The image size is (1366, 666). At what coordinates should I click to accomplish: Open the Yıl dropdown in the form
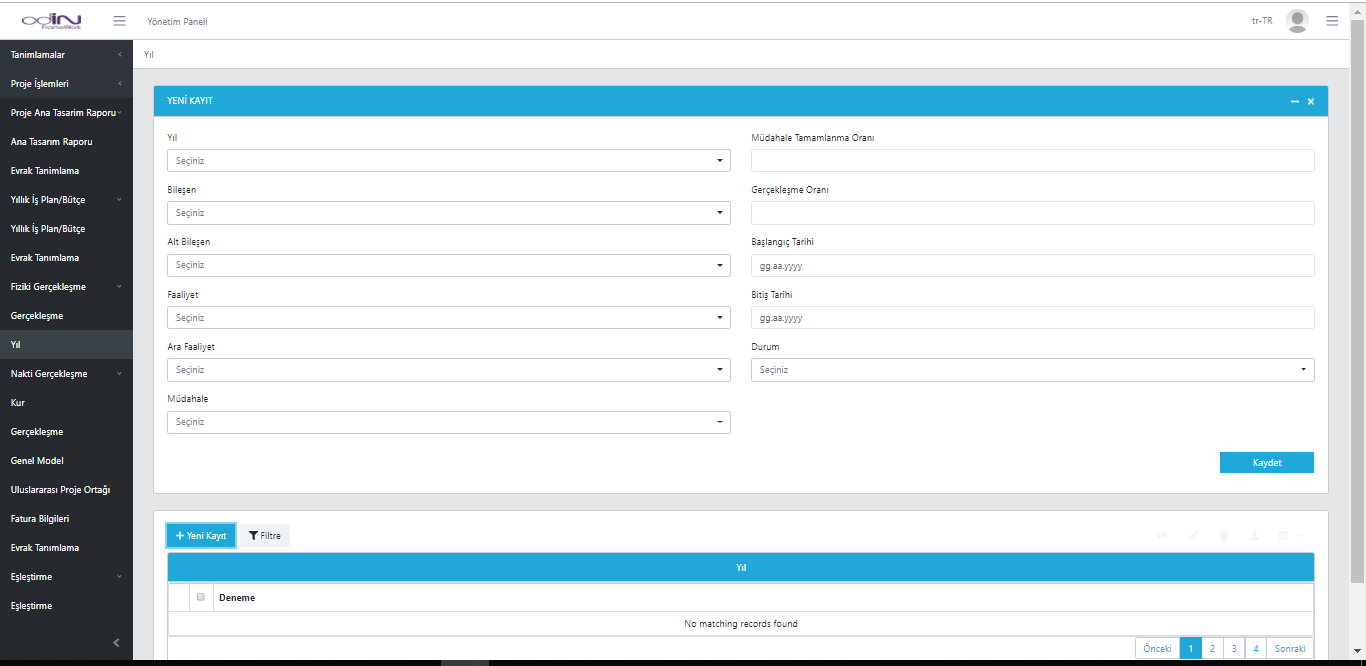click(448, 161)
